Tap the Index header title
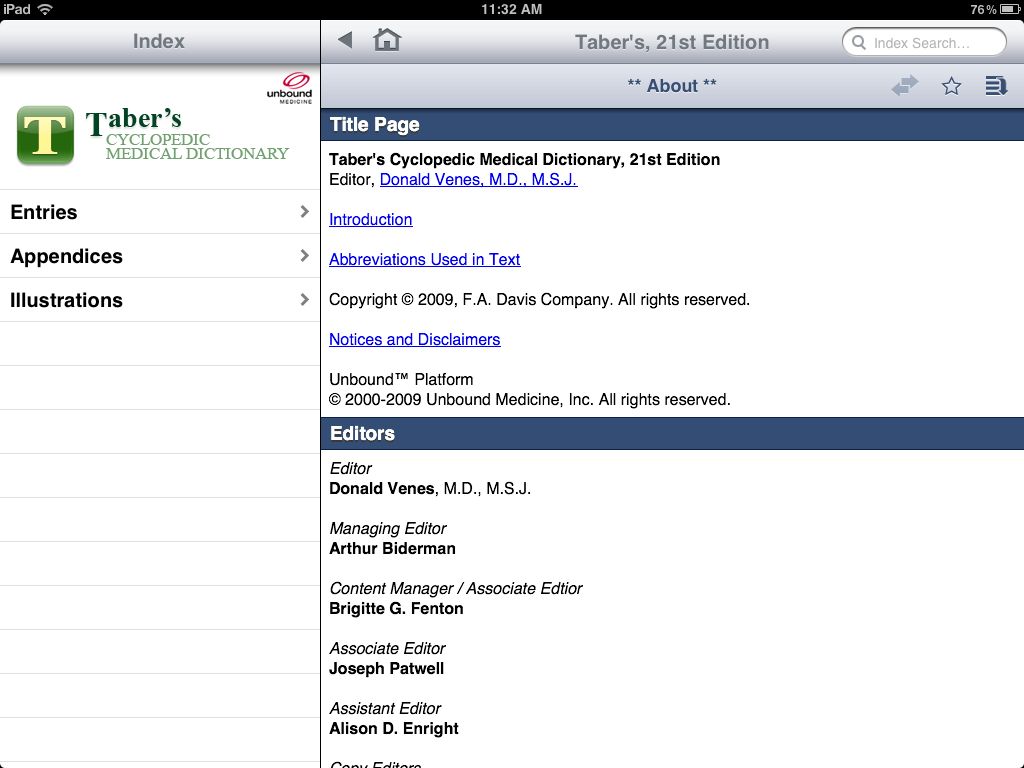This screenshot has width=1024, height=768. 159,41
